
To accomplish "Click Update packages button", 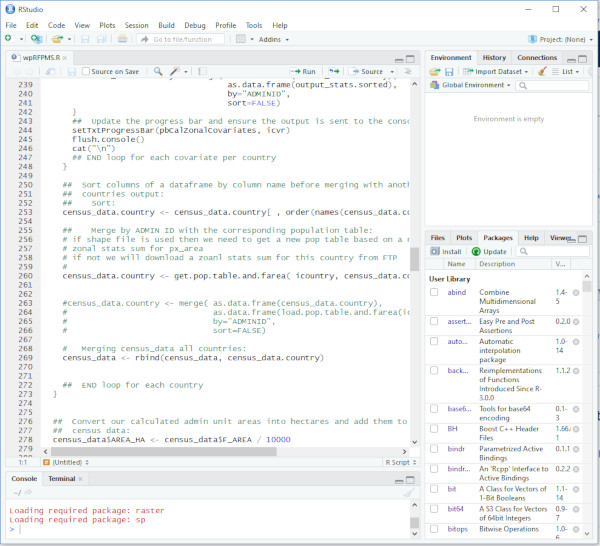I will [x=489, y=251].
